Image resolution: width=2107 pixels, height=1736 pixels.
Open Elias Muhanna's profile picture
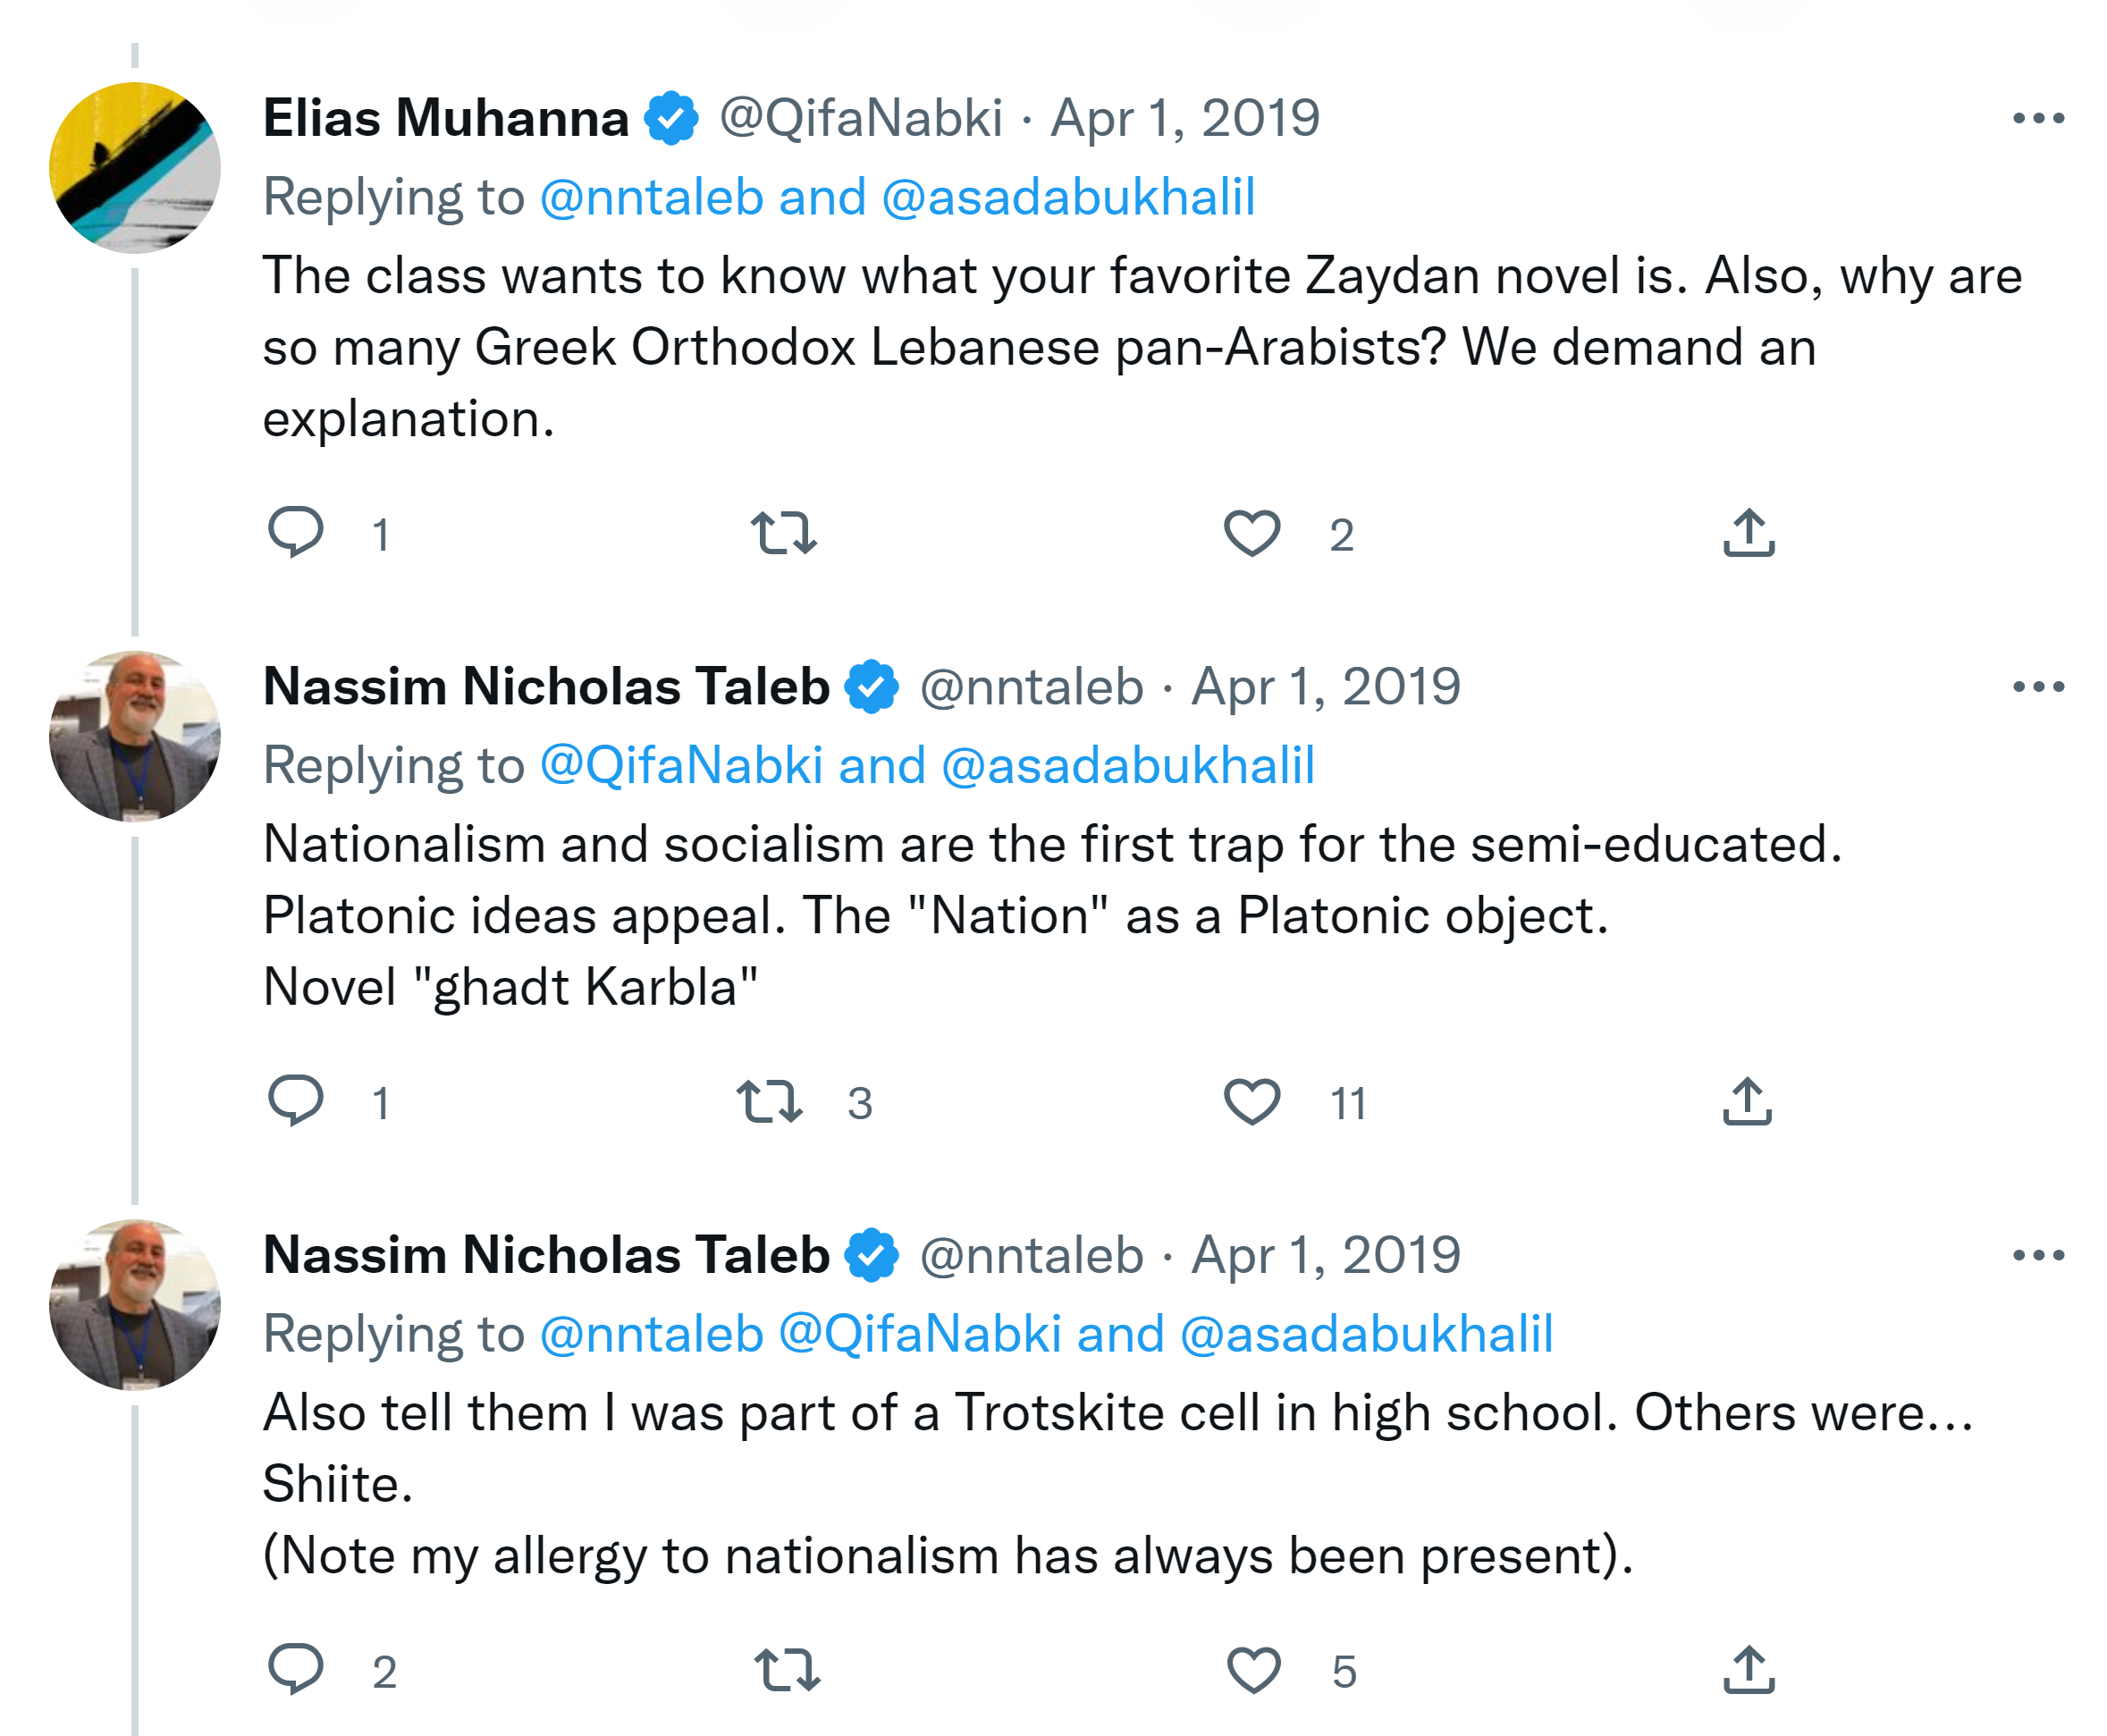coord(135,167)
